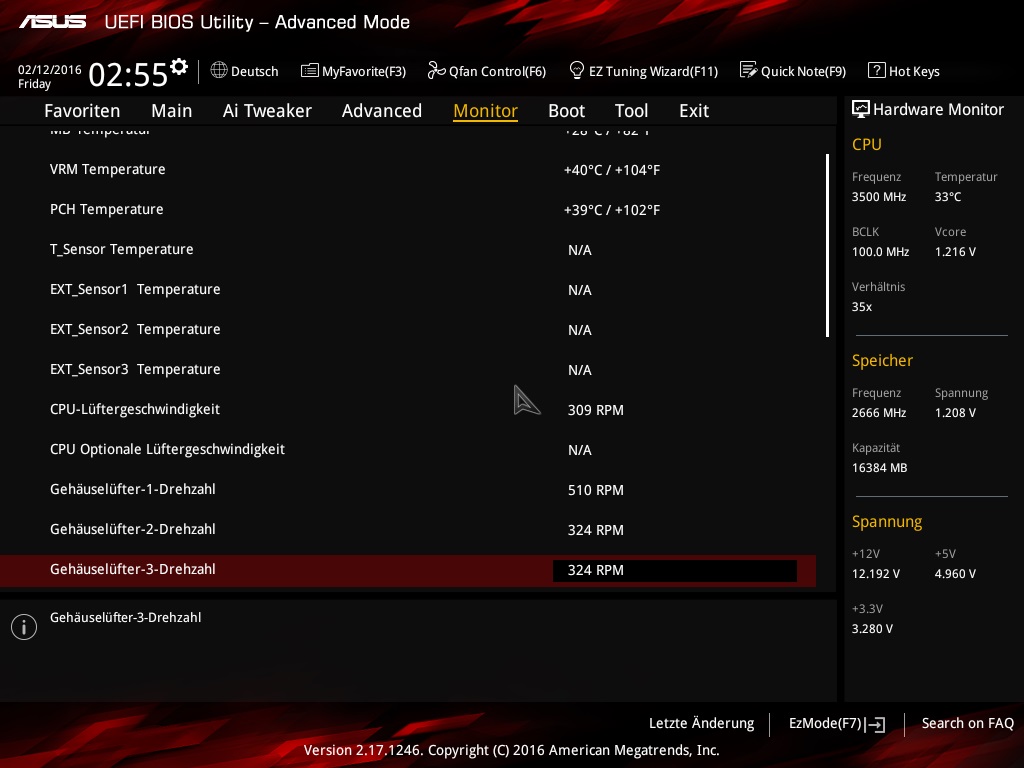The width and height of the screenshot is (1024, 768).
Task: Select the Monitor tab
Action: (x=486, y=111)
